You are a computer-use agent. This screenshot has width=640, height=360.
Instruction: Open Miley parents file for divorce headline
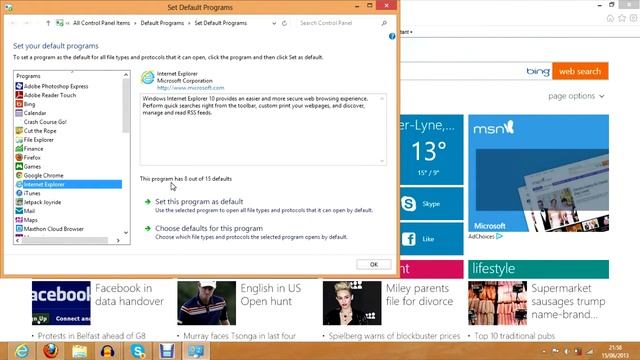(419, 295)
